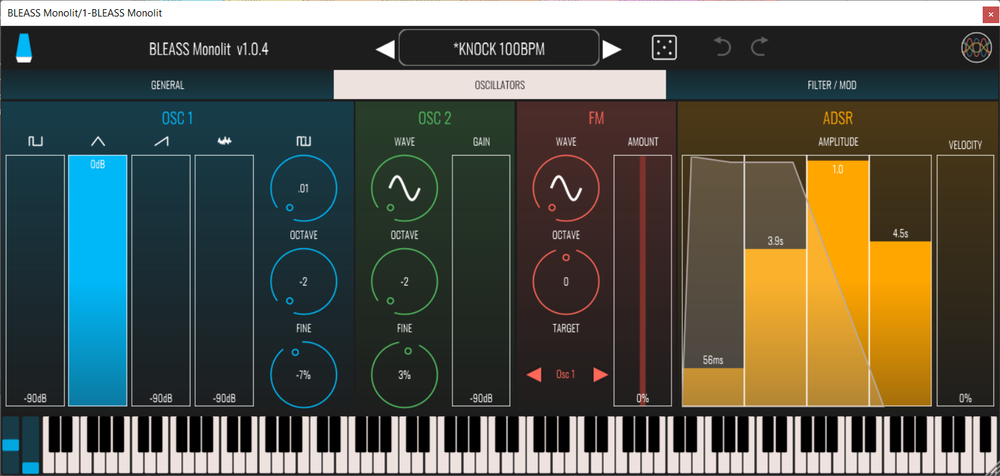Close the BLEASS Monolit plugin window
1000x476 pixels.
pyautogui.click(x=989, y=13)
